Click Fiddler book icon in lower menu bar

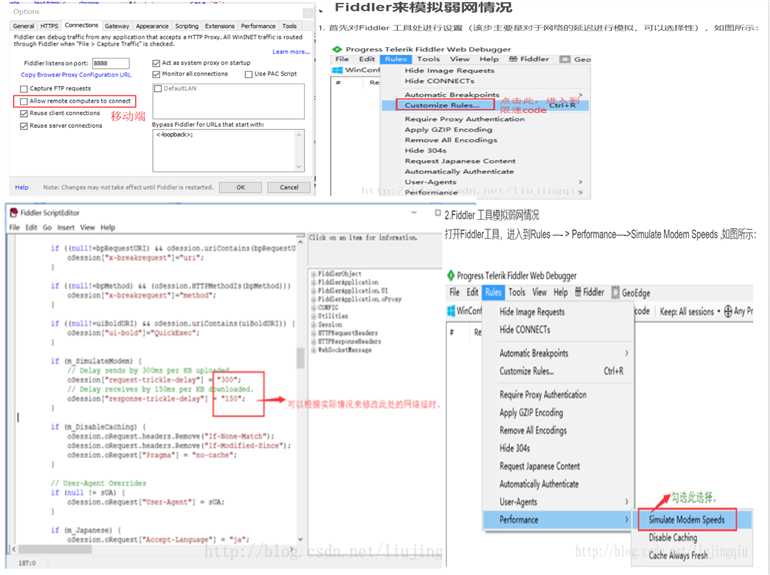pos(578,292)
